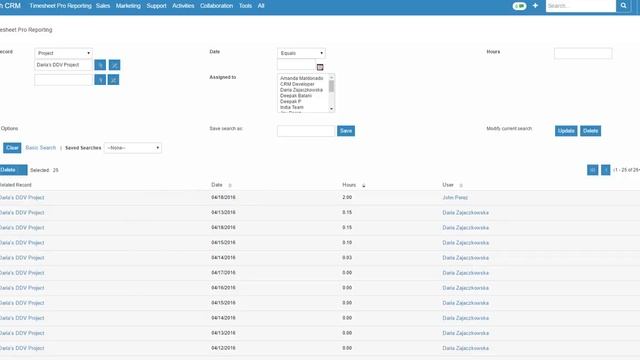This screenshot has height=360, width=640.
Task: Click the up arrow of the Assigned to list scrollbar
Action: tap(331, 77)
